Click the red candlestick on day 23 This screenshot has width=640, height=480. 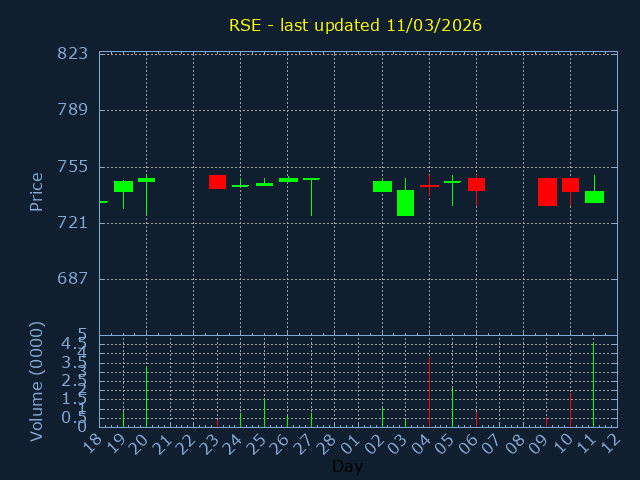217,182
